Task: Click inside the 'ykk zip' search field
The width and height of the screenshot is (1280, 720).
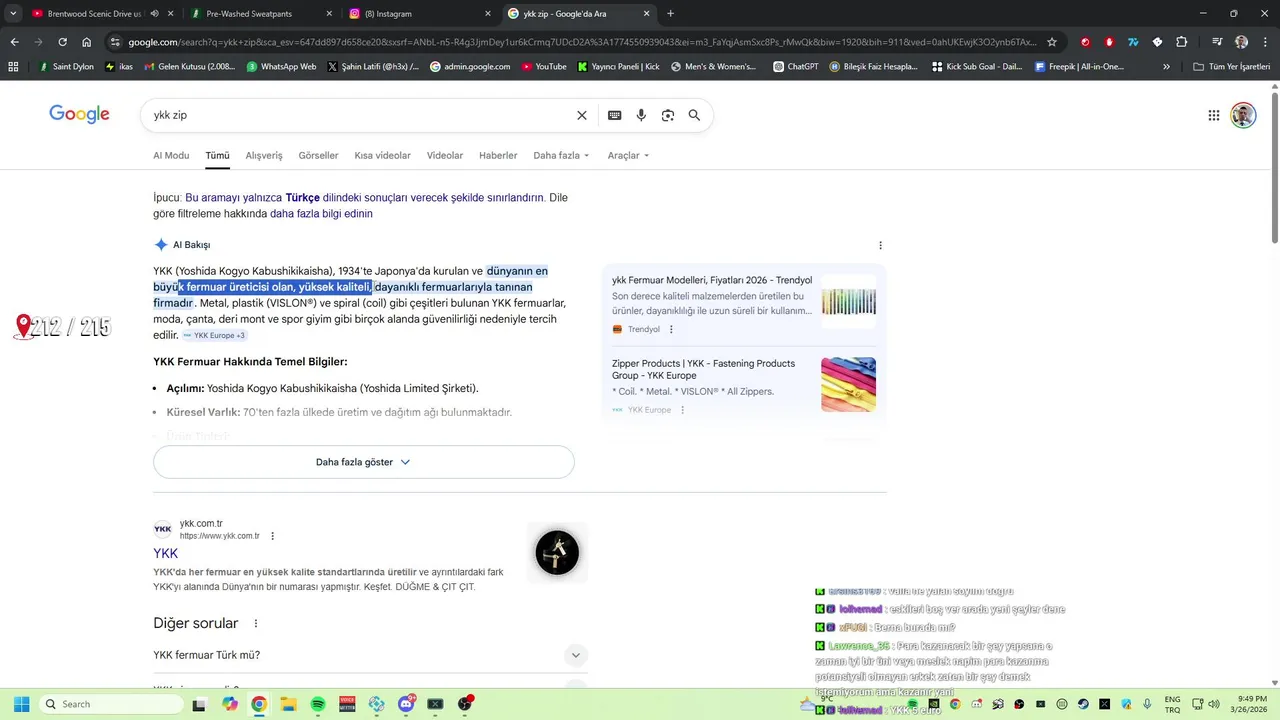Action: coord(360,115)
